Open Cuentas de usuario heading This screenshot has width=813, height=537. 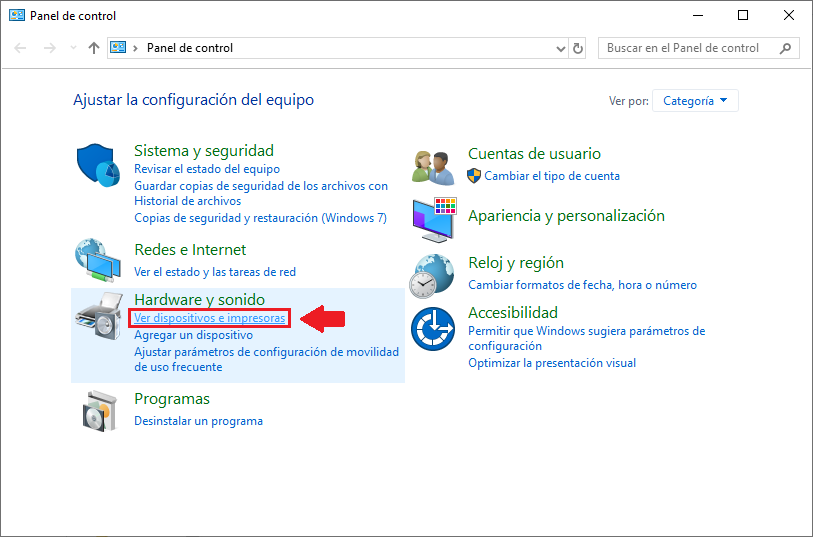pos(535,153)
